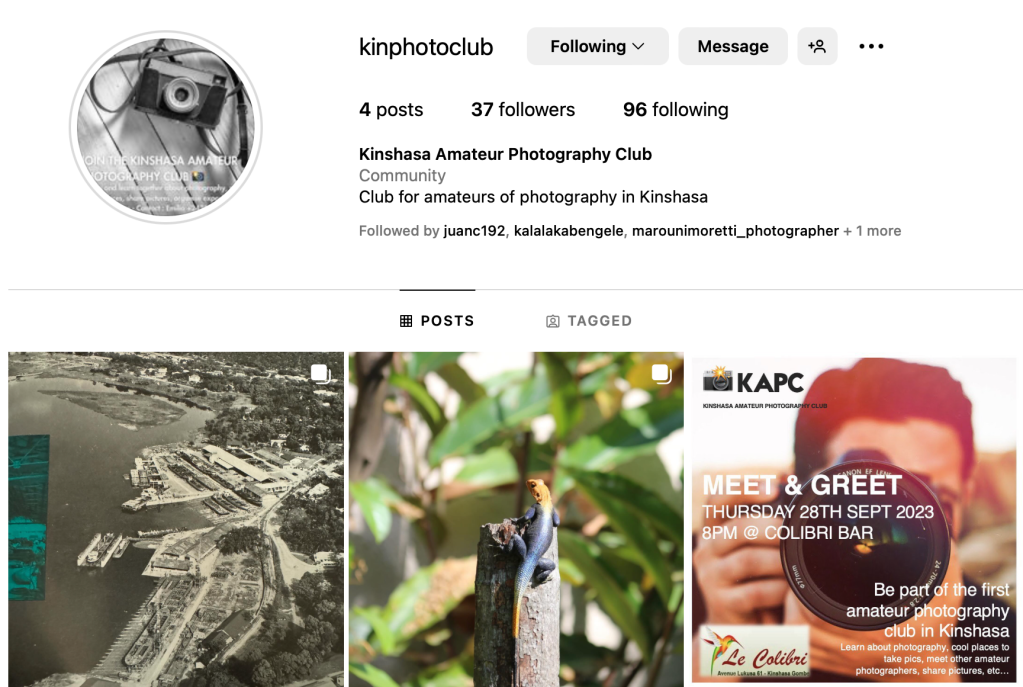Open the three-dots more options menu
This screenshot has width=1023, height=687.
click(x=871, y=46)
